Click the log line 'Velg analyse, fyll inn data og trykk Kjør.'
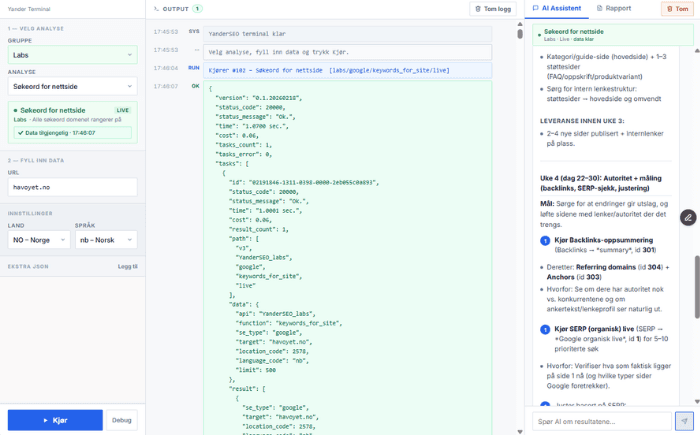Viewport: 700px width, 435px height. point(347,52)
